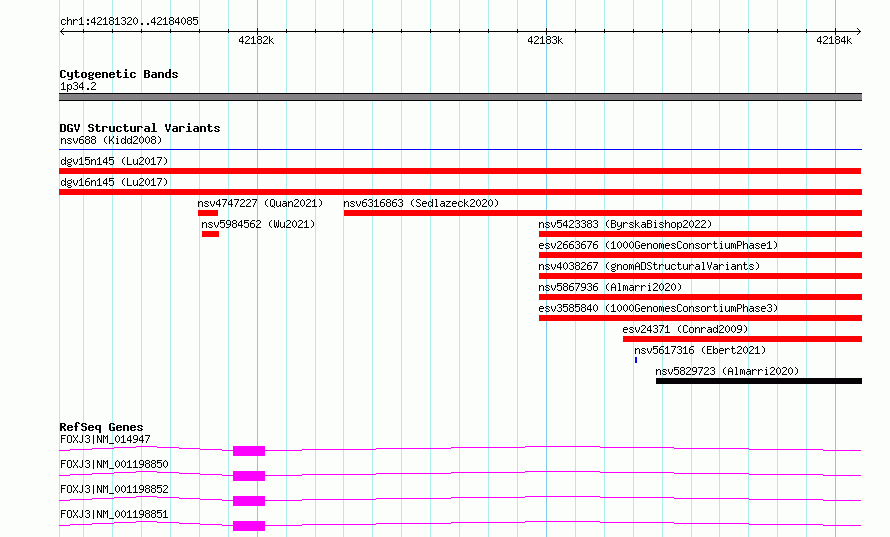The image size is (890, 537).
Task: Click the red nsv6316863 variant bar
Action: (x=603, y=213)
